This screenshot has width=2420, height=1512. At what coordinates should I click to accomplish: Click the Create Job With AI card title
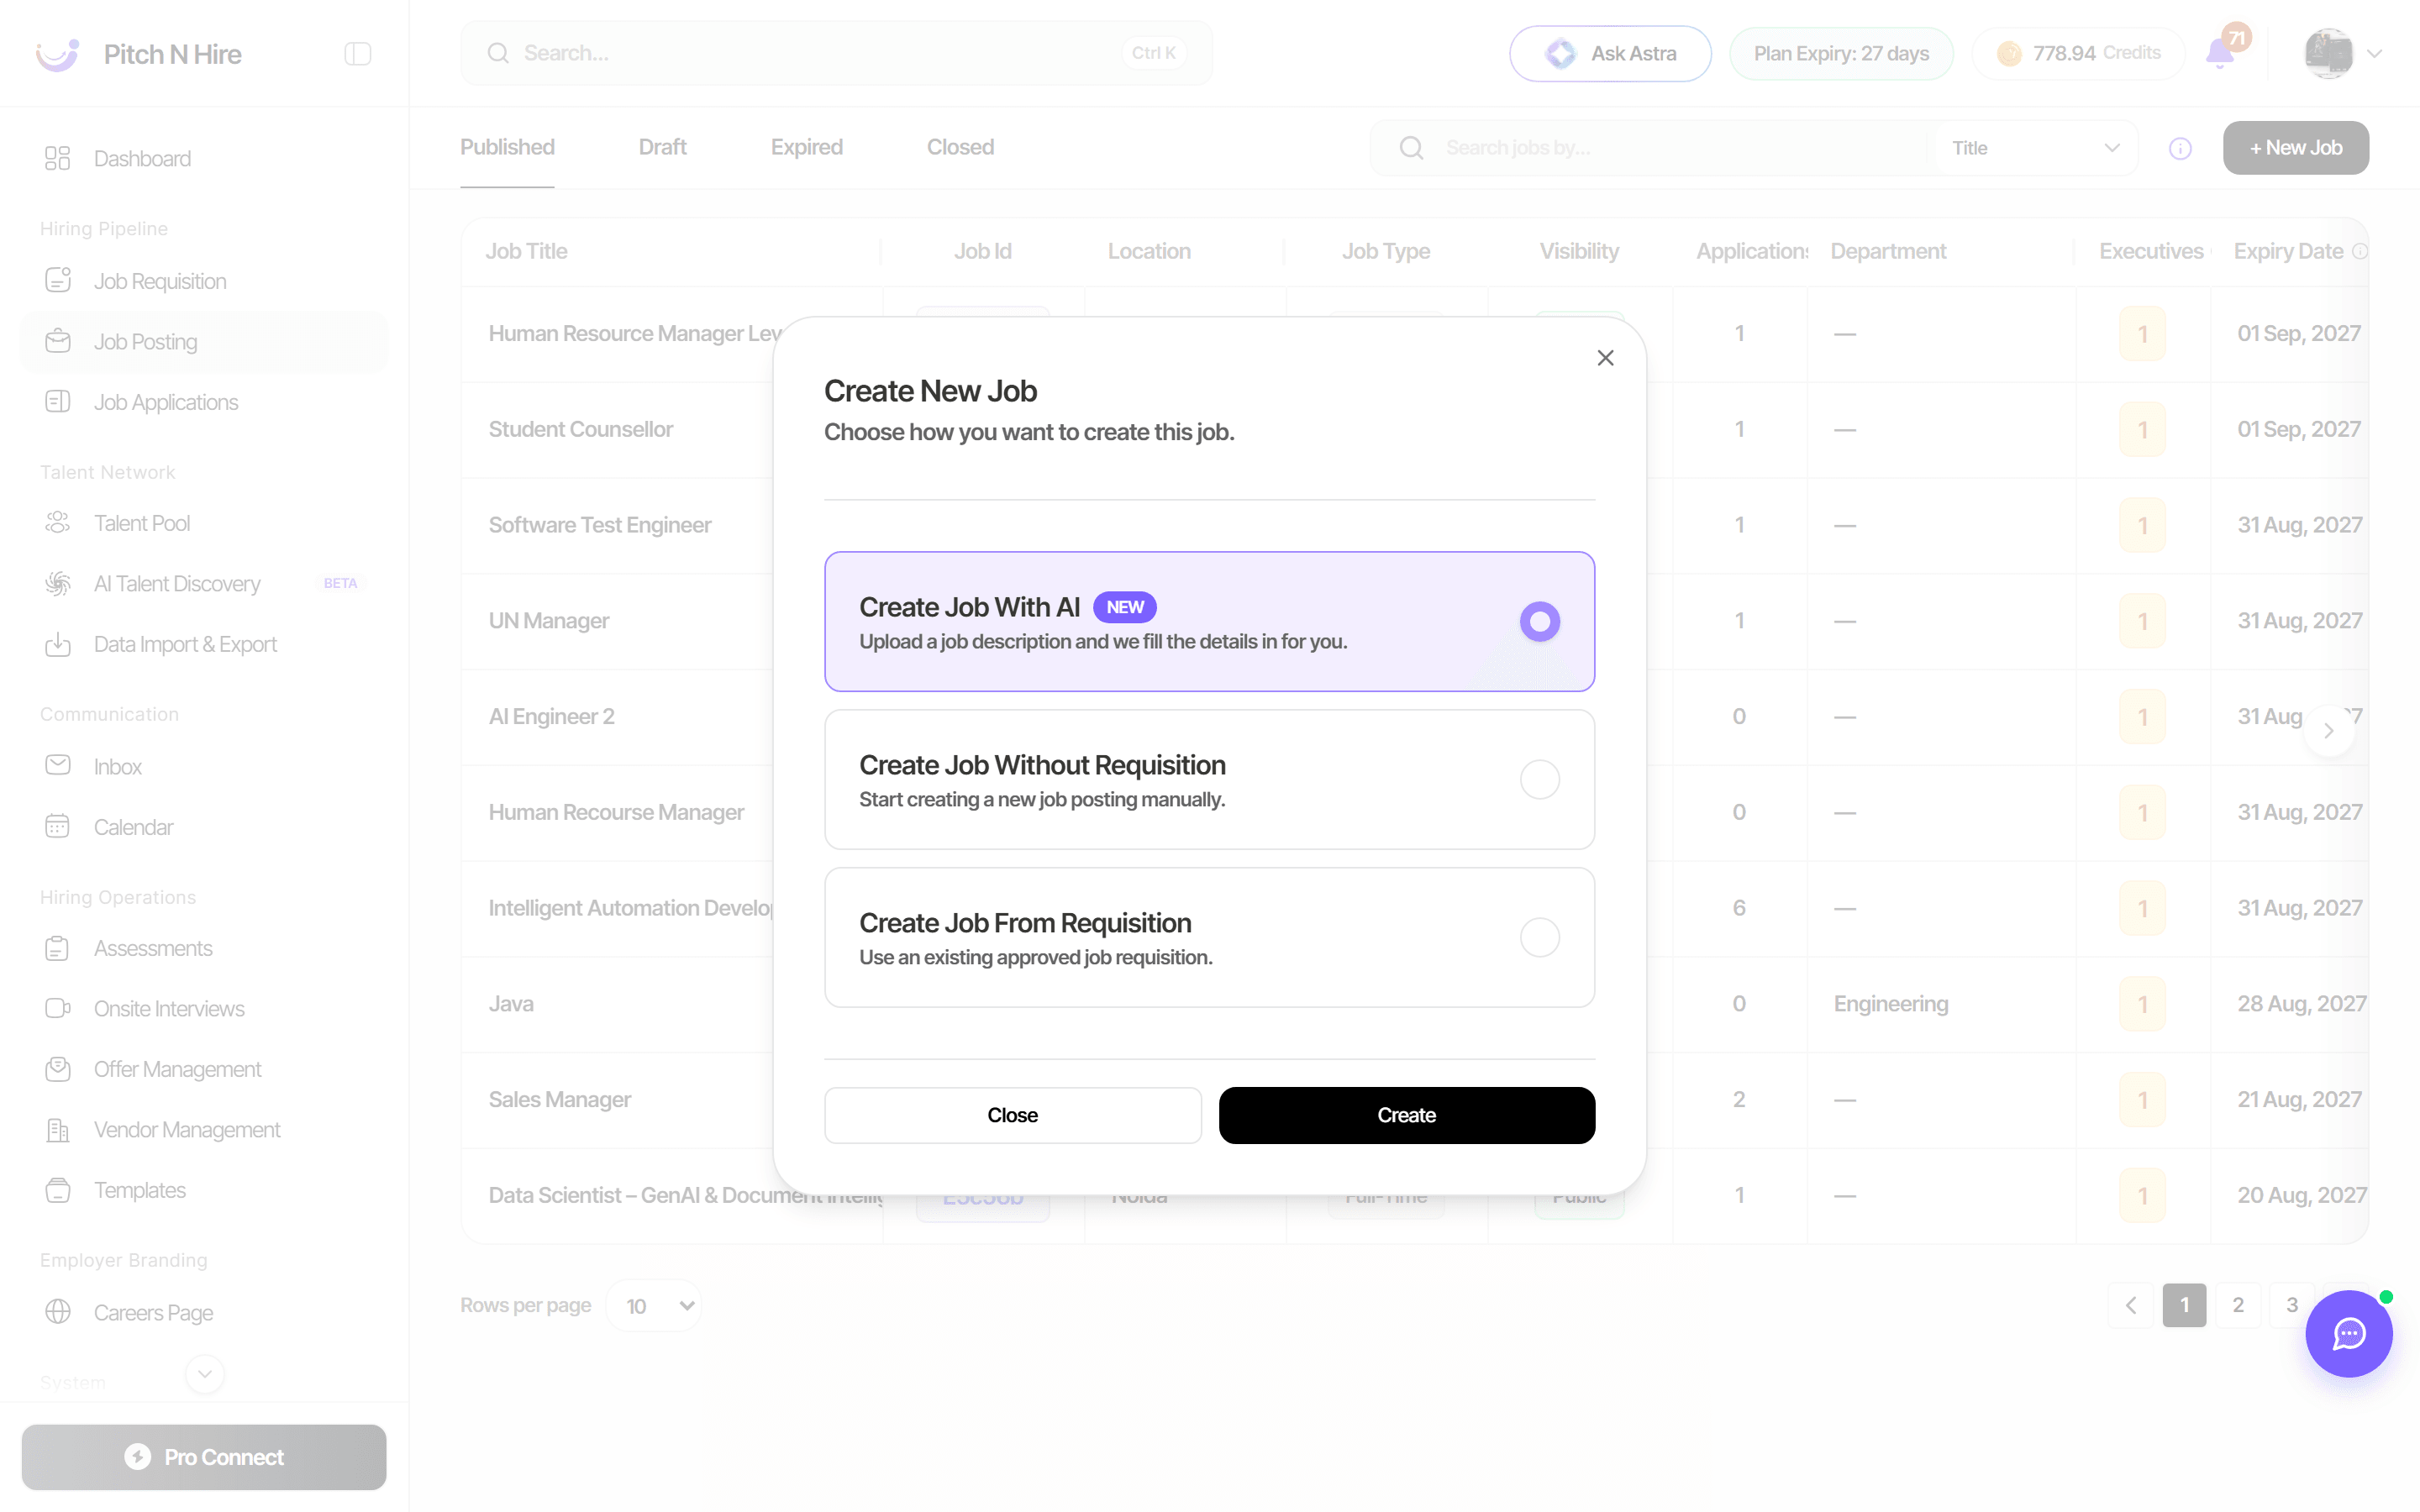969,607
